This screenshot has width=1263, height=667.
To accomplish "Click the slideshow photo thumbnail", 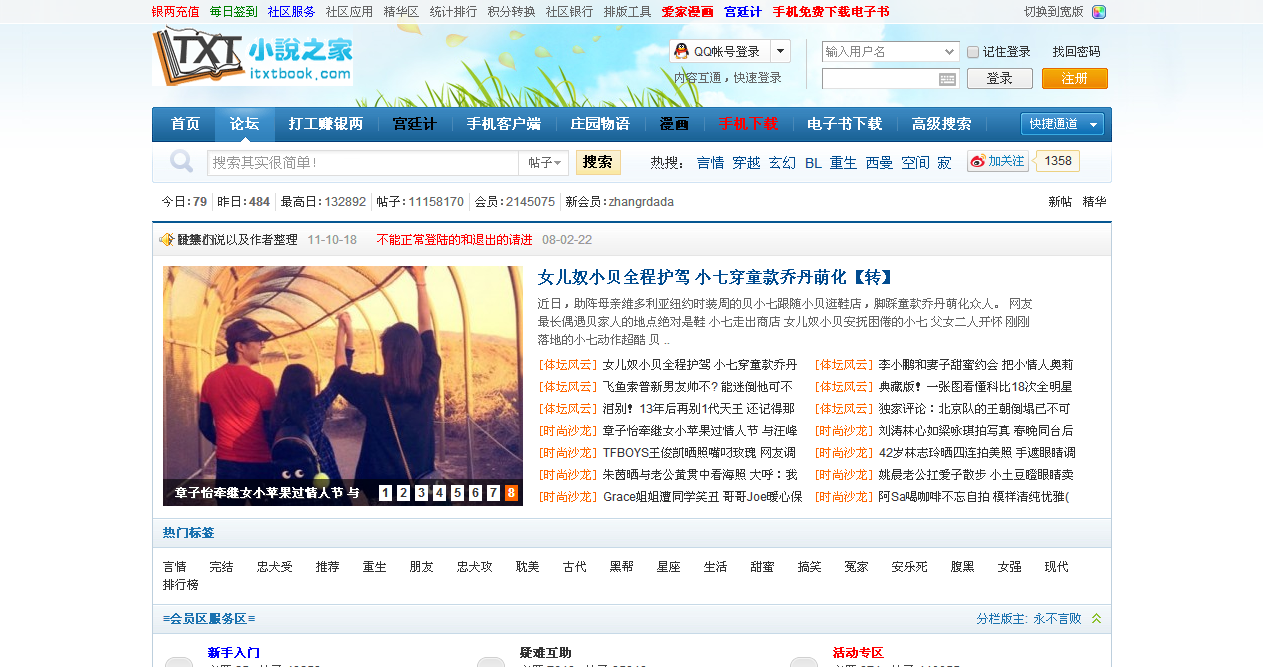I will point(343,386).
